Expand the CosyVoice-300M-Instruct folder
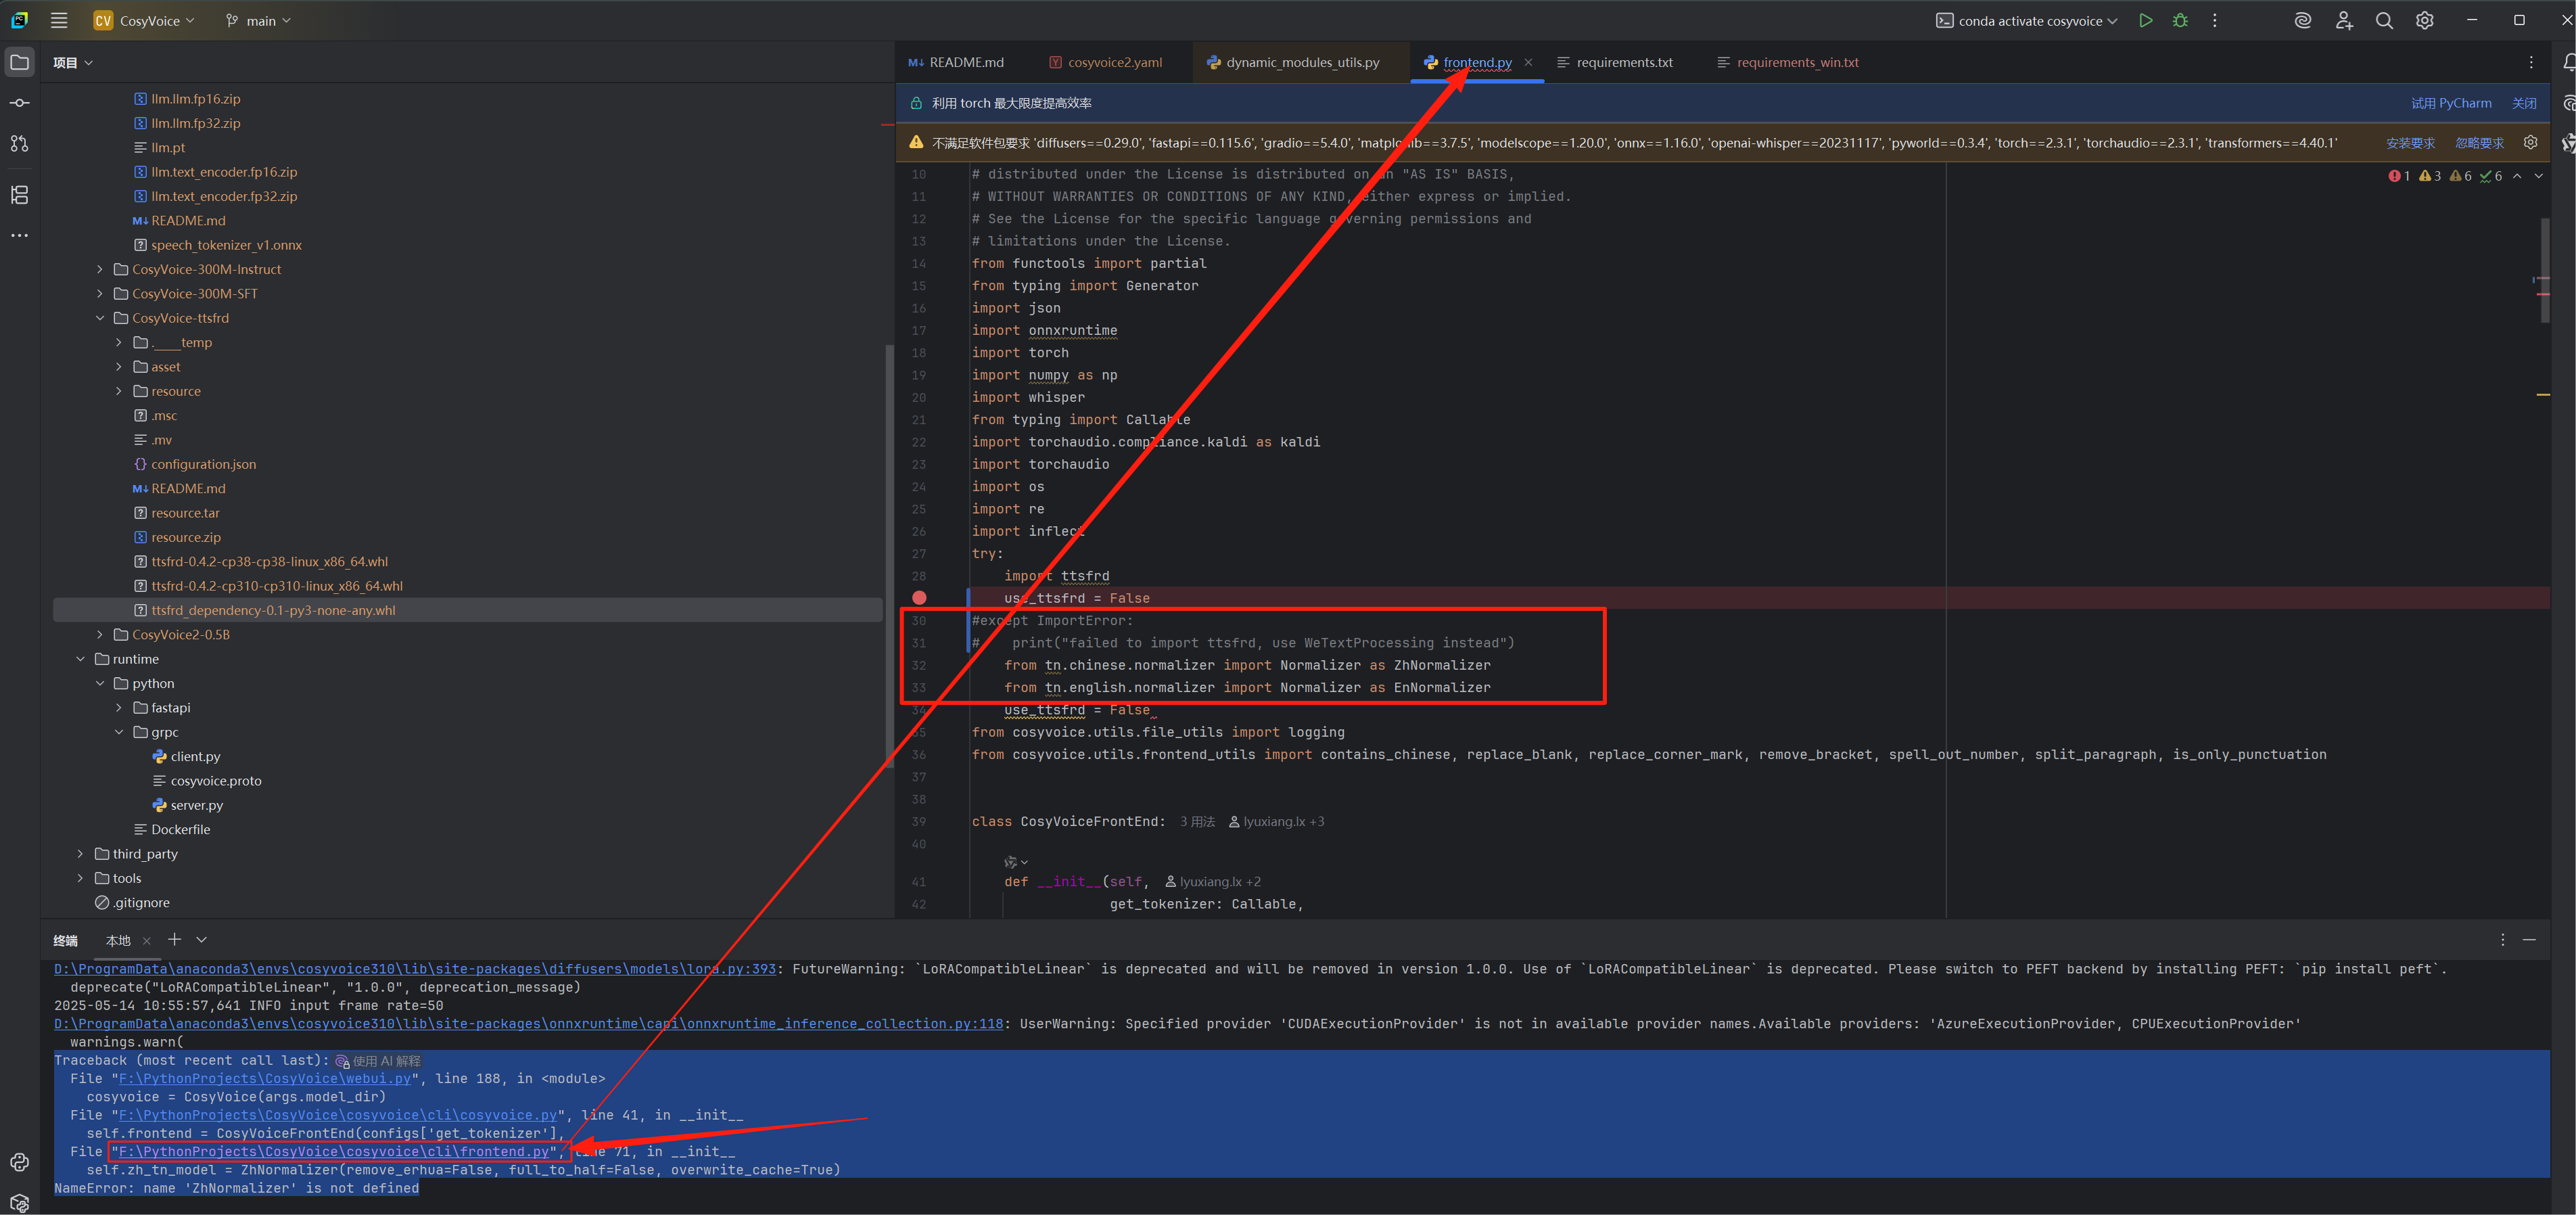The image size is (2576, 1215). click(100, 269)
